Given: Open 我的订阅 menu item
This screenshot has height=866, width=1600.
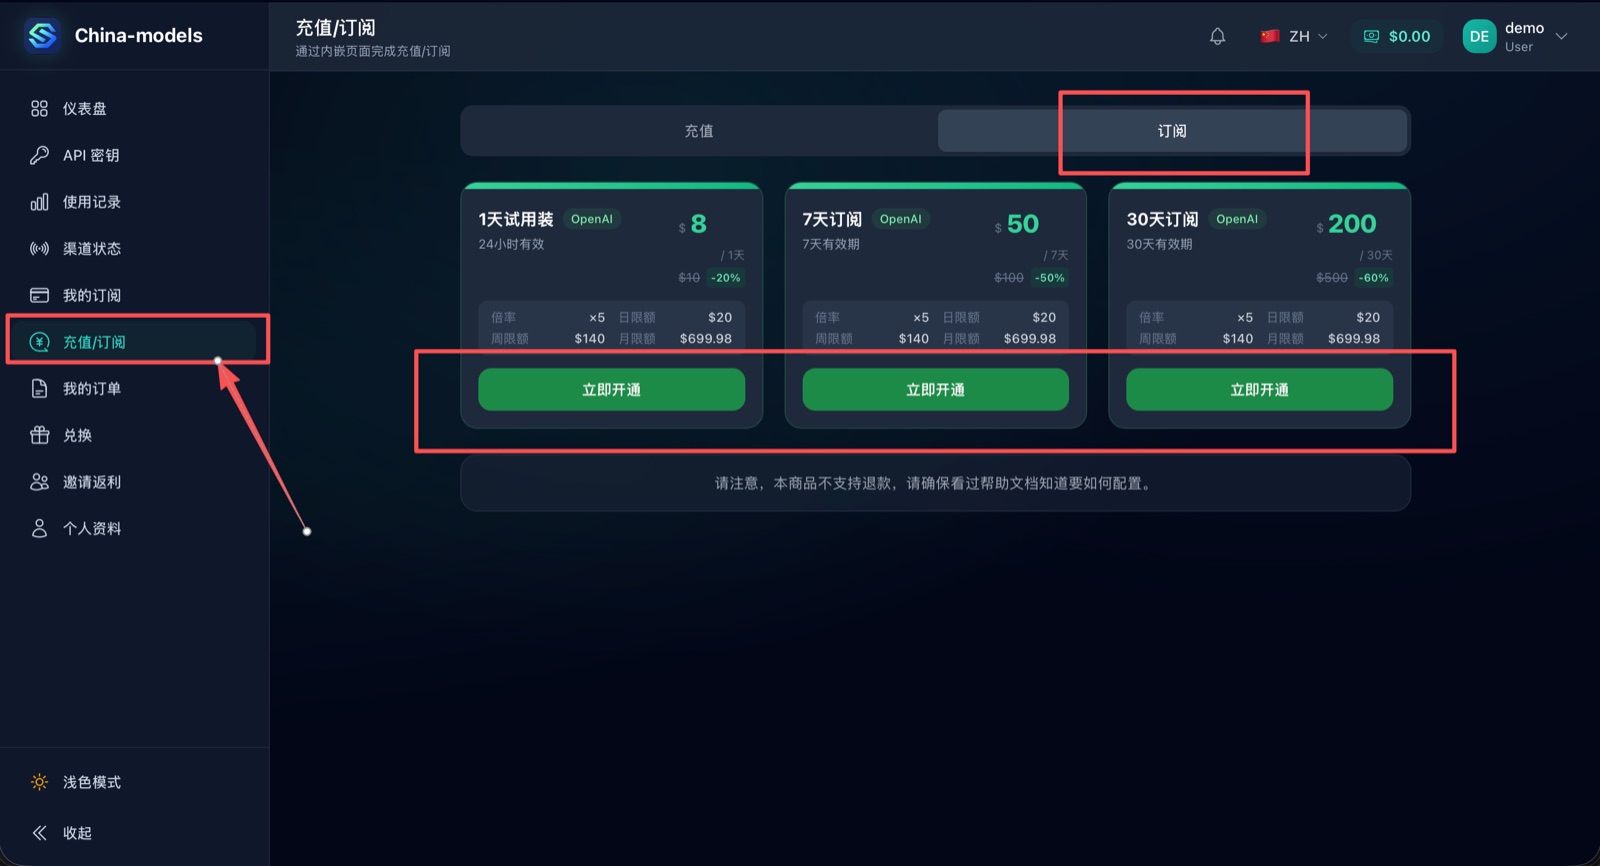Looking at the screenshot, I should [x=134, y=295].
